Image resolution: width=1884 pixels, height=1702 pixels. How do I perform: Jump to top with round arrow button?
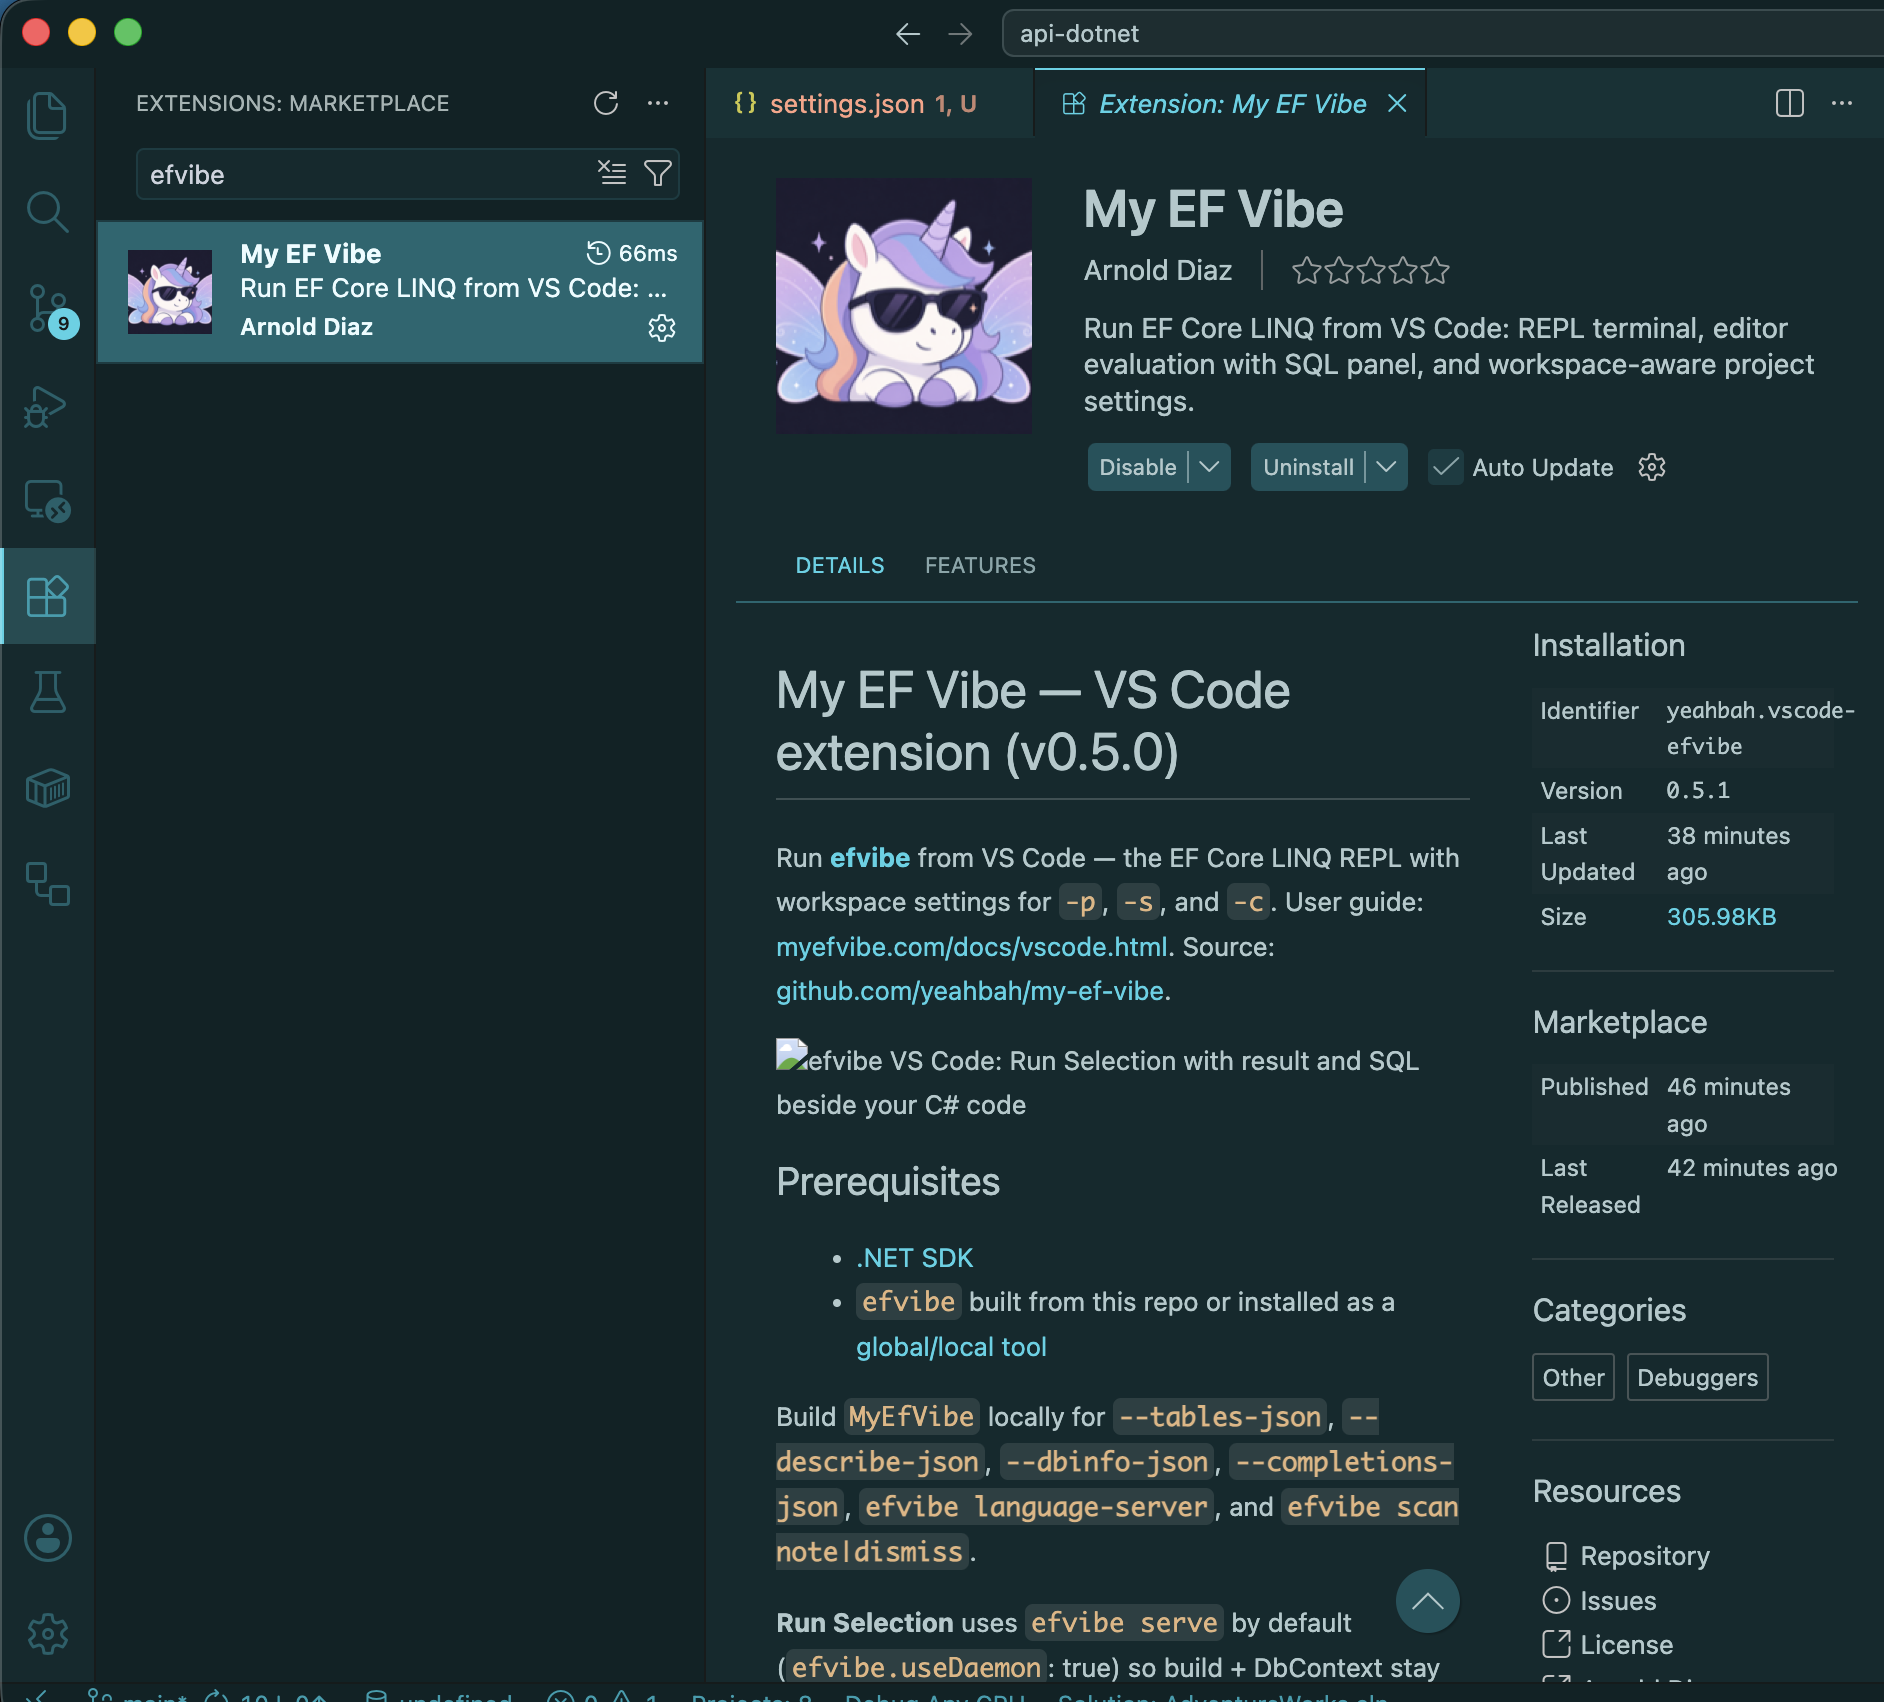1427,1601
